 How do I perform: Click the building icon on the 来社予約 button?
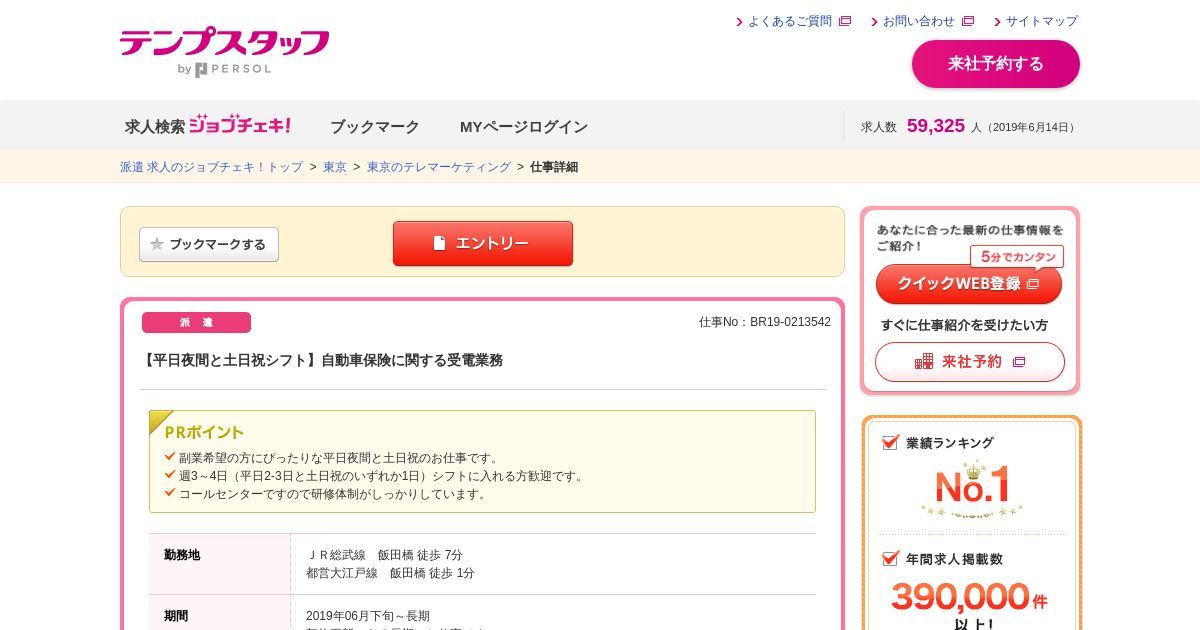tap(924, 362)
